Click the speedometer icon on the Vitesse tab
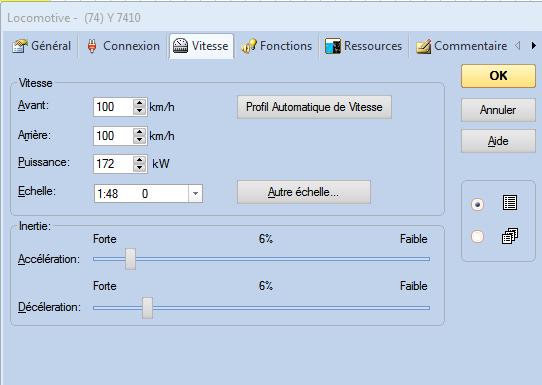The height and width of the screenshot is (385, 542). click(180, 46)
